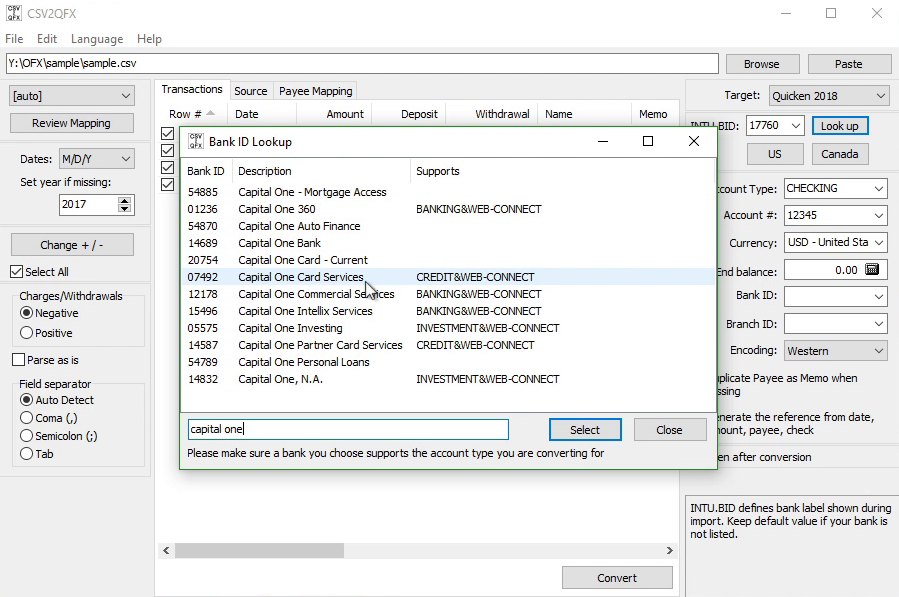Click the Review Mapping button

(x=72, y=123)
